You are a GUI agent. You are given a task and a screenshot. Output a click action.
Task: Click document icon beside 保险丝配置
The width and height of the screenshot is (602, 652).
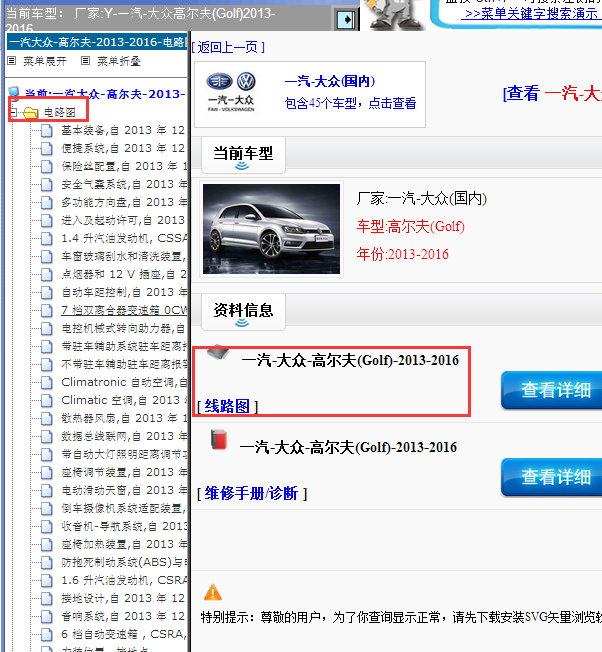pyautogui.click(x=47, y=167)
